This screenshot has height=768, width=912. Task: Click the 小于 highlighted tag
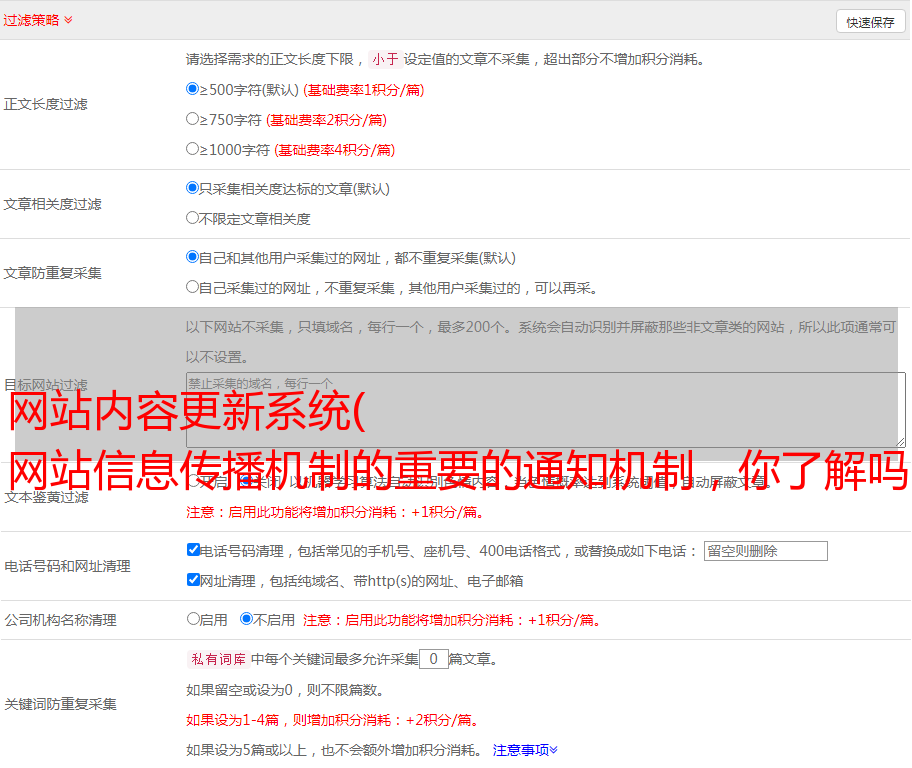click(x=385, y=59)
